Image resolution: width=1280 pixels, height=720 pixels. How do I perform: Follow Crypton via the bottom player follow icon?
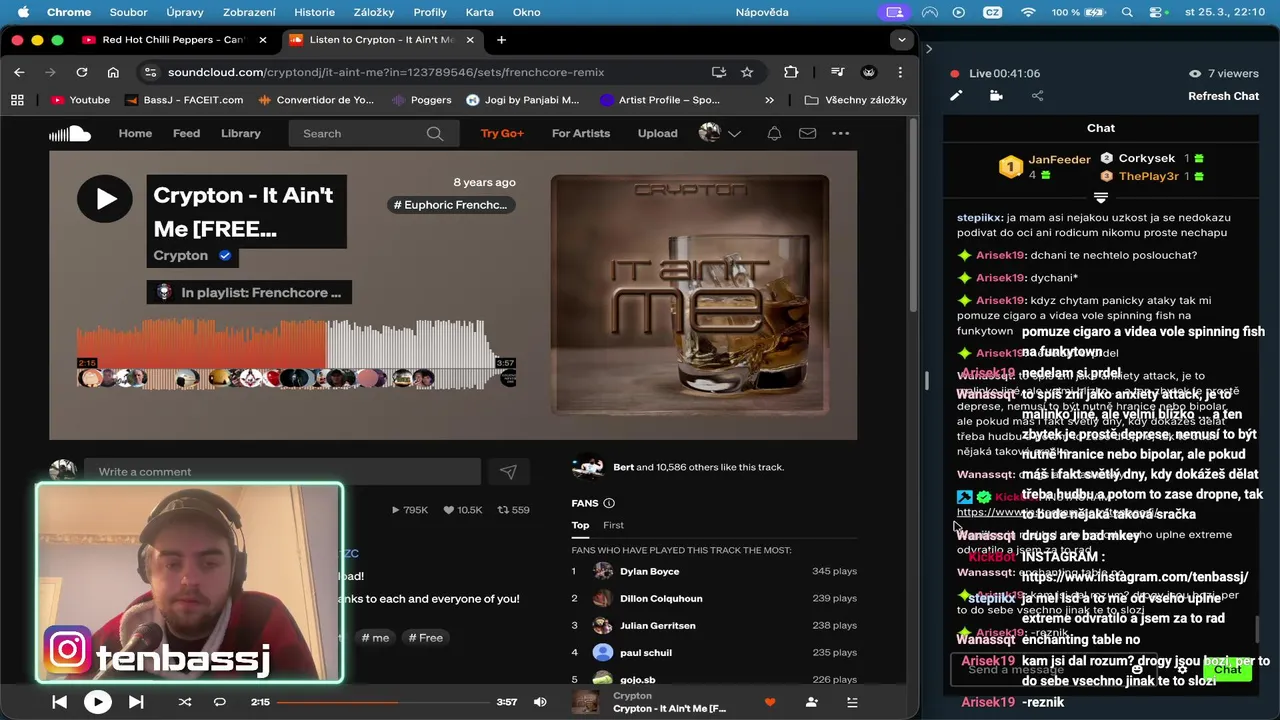(811, 702)
